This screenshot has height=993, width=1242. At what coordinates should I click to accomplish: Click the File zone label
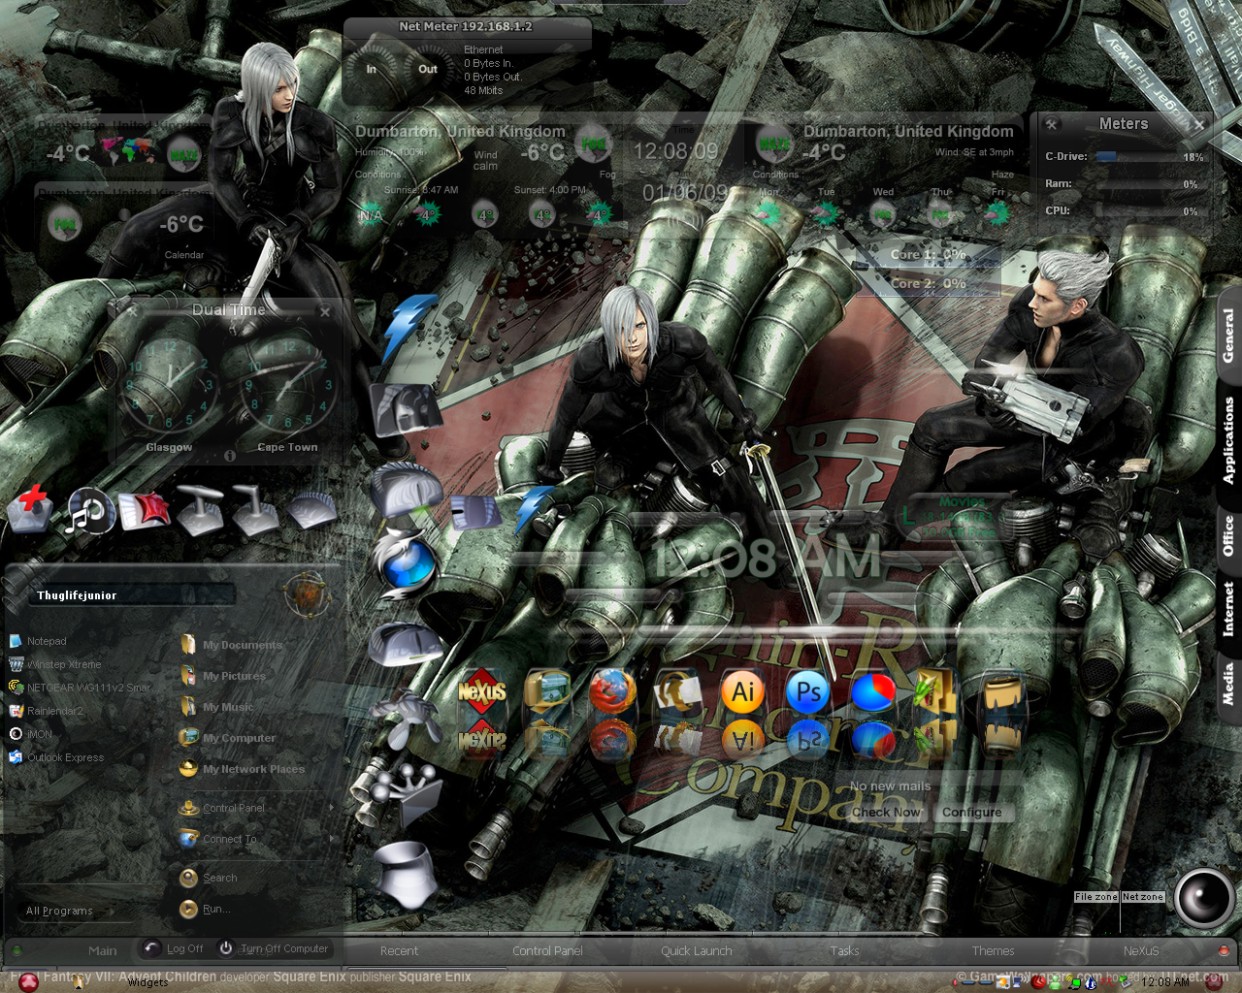[x=1096, y=897]
